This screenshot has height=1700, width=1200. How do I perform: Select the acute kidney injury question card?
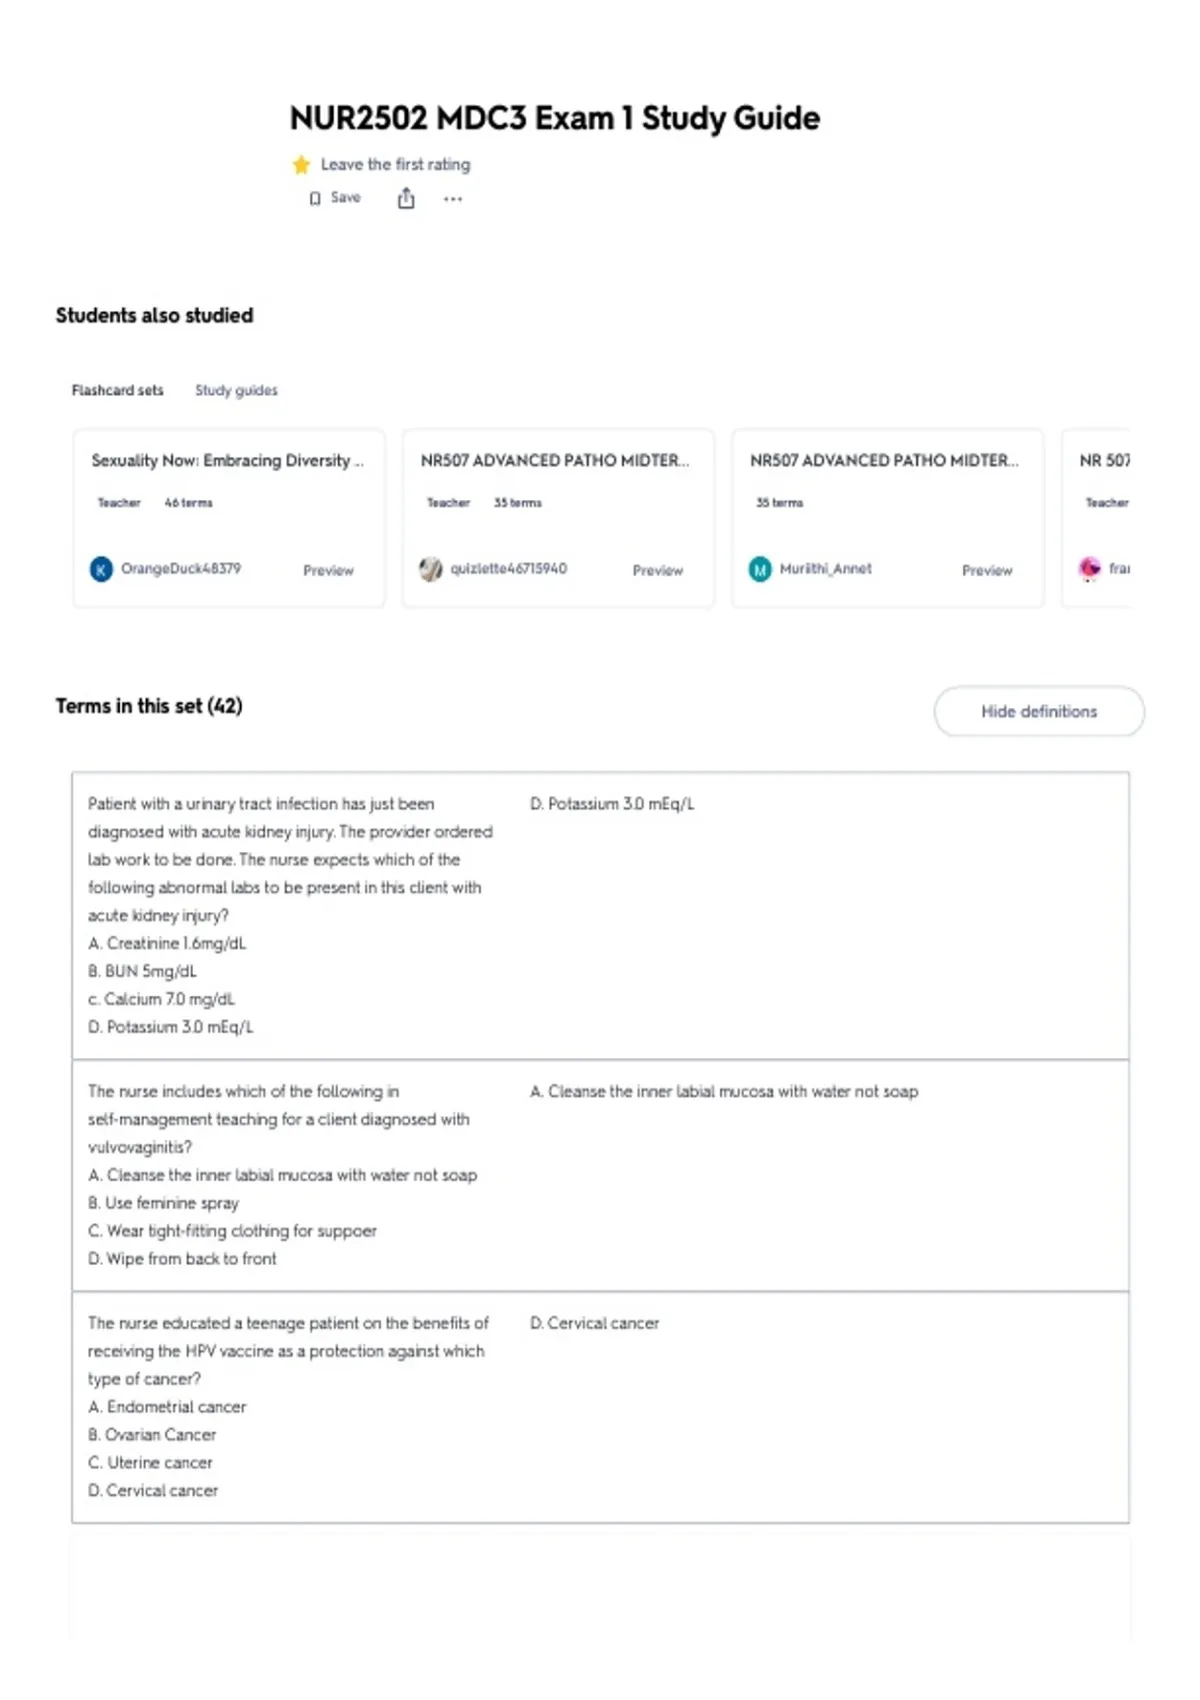click(600, 915)
